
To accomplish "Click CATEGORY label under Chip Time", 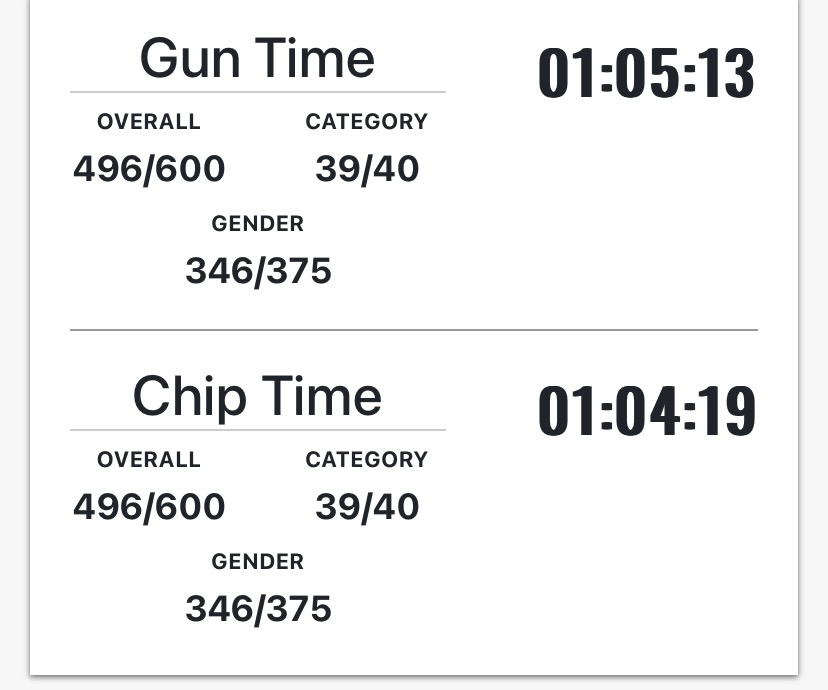I will (x=366, y=459).
